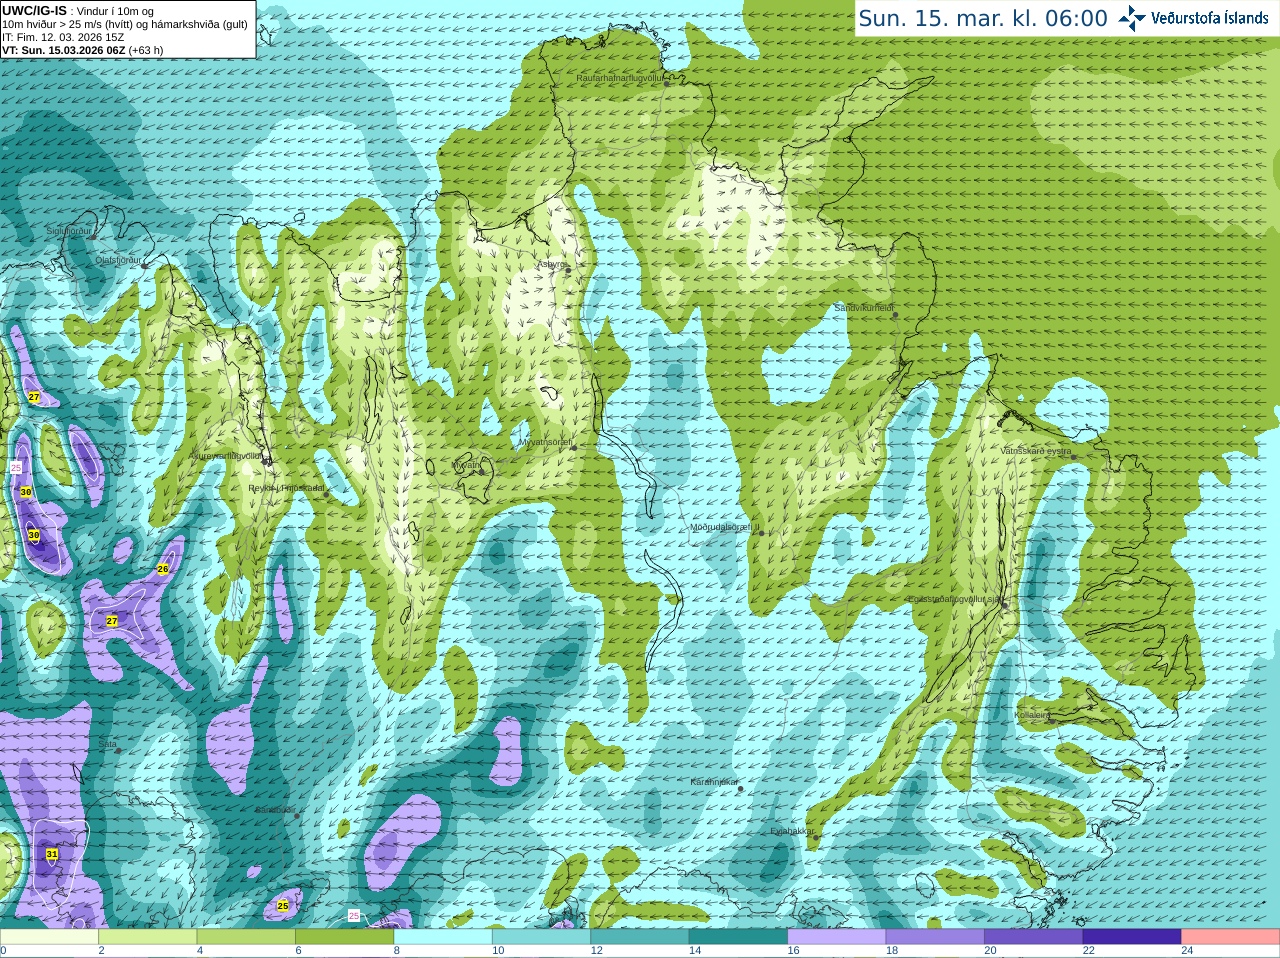The height and width of the screenshot is (958, 1280).
Task: Select the Kárahnjúkar station label
Action: click(714, 782)
